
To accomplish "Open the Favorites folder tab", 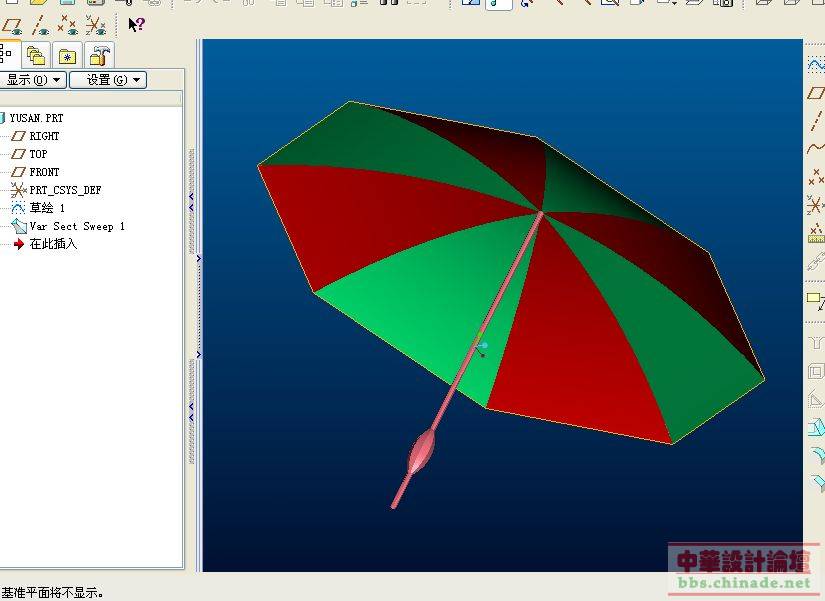I will (67, 55).
